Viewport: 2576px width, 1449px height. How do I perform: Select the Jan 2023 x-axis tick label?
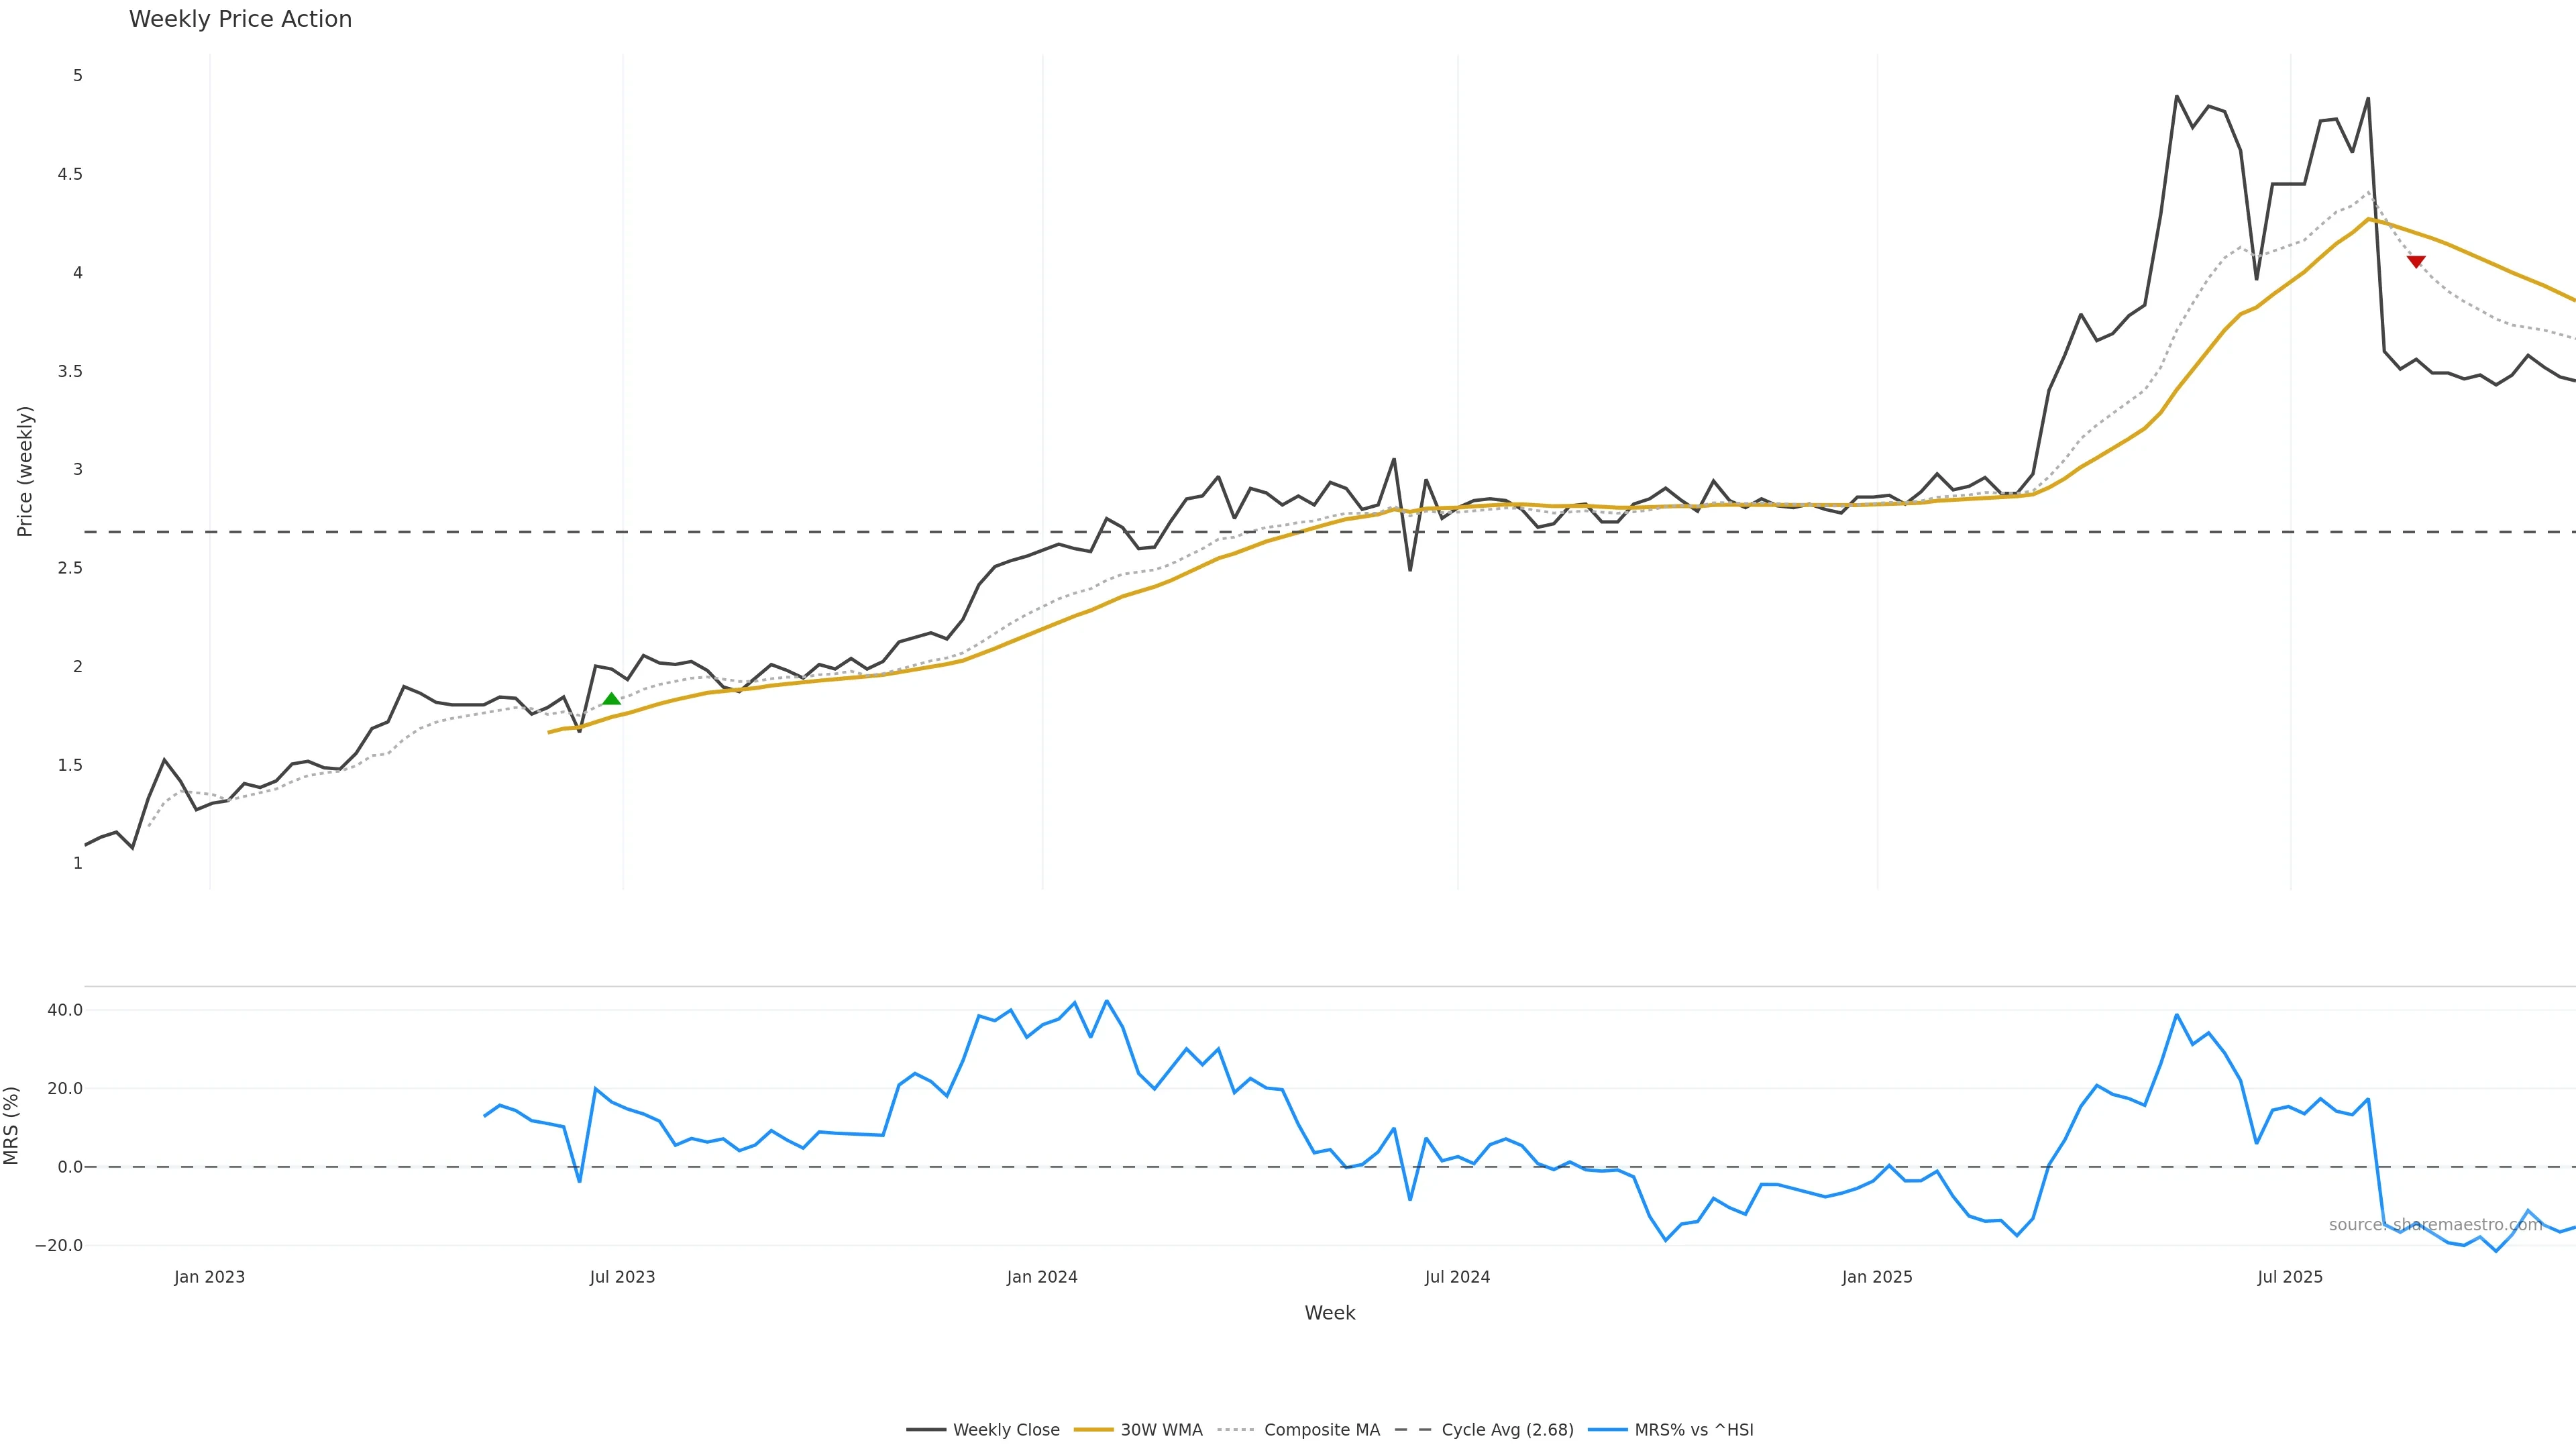[209, 1277]
